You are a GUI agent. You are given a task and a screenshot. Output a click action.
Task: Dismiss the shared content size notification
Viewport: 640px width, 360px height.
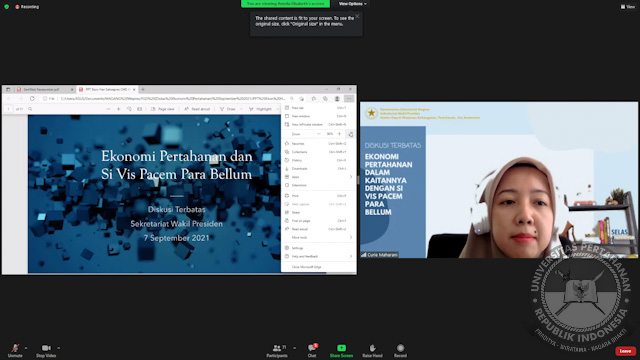357,16
